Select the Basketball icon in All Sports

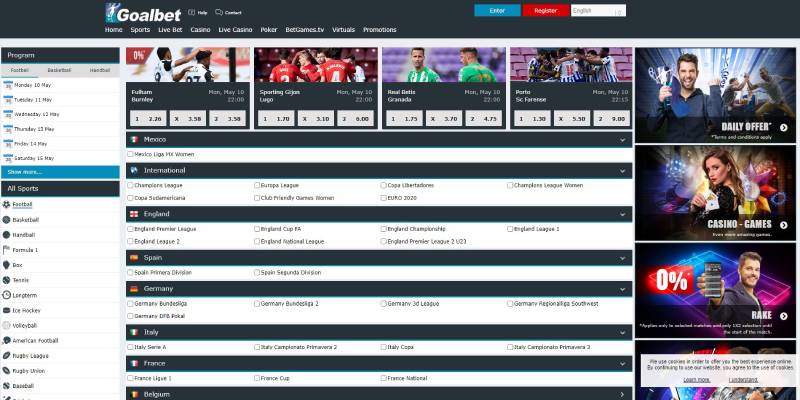click(x=6, y=220)
